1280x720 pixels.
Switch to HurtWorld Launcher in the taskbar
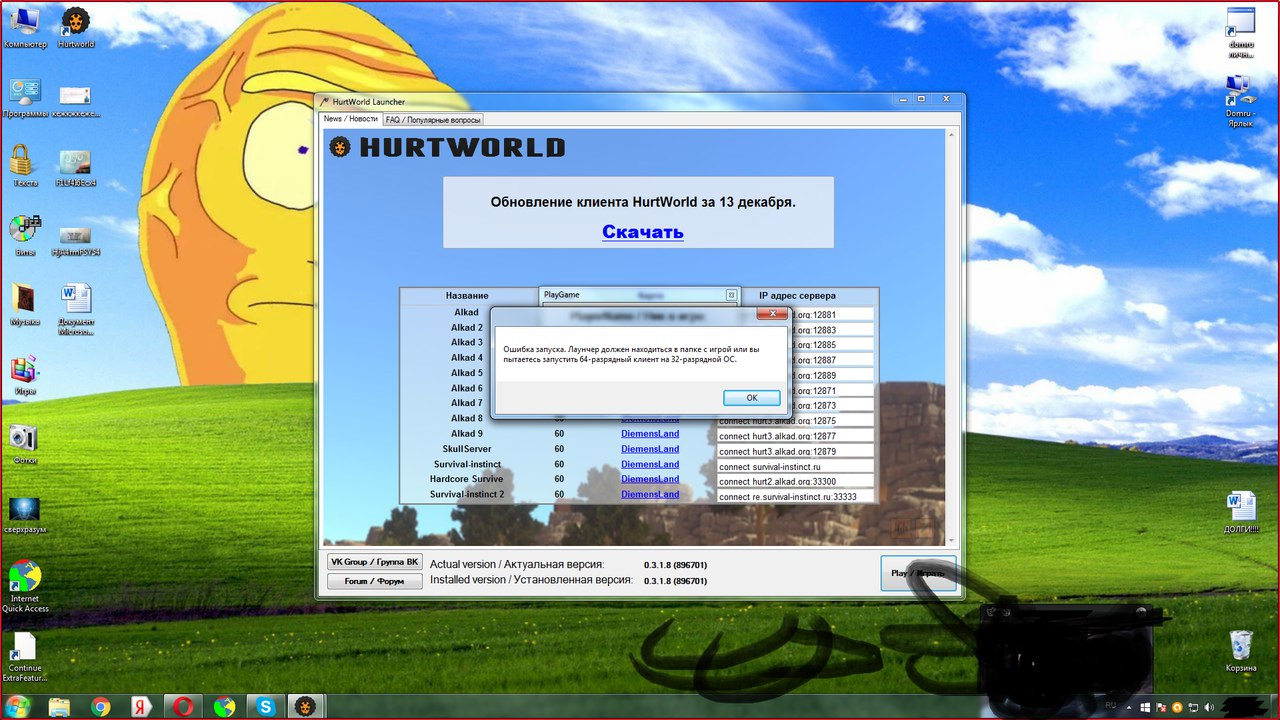(x=306, y=706)
